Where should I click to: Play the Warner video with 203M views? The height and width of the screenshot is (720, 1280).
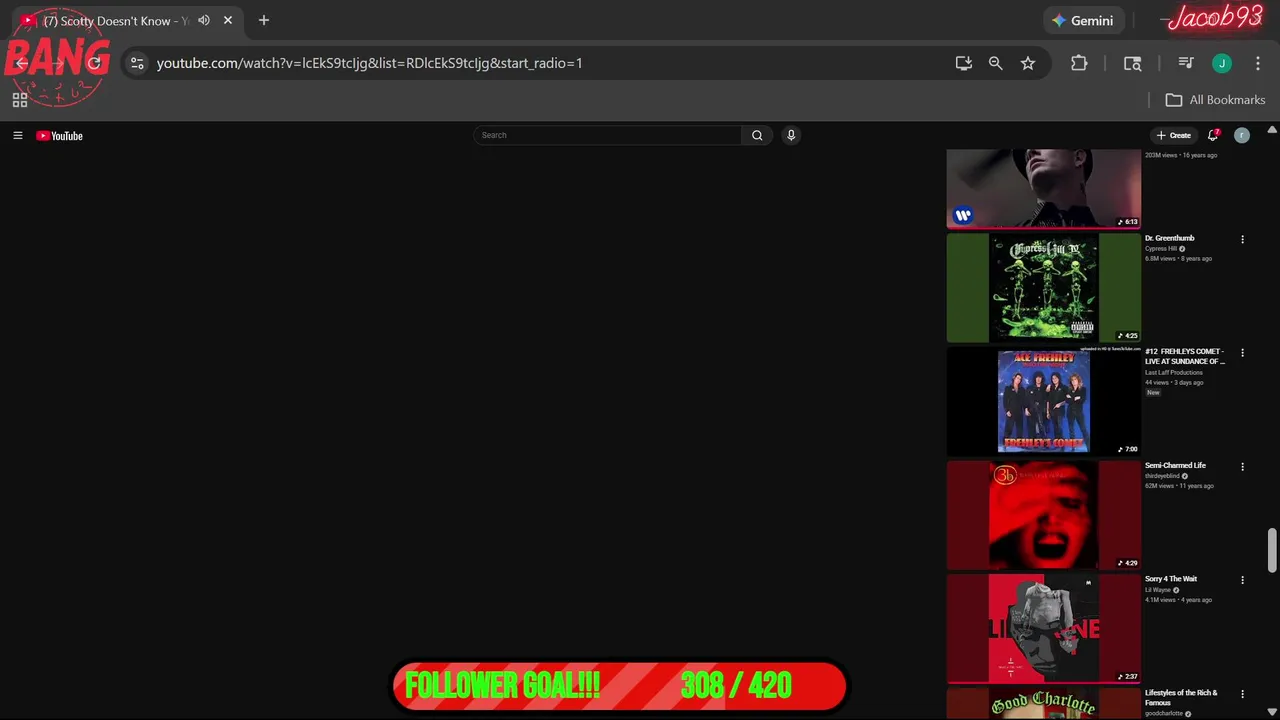(x=1043, y=189)
